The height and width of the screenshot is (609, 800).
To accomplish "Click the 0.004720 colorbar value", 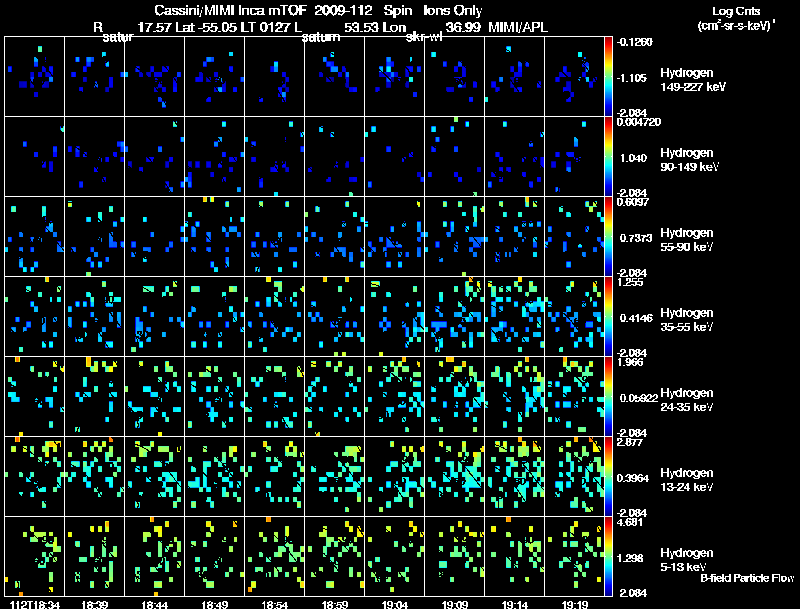I will [639, 122].
